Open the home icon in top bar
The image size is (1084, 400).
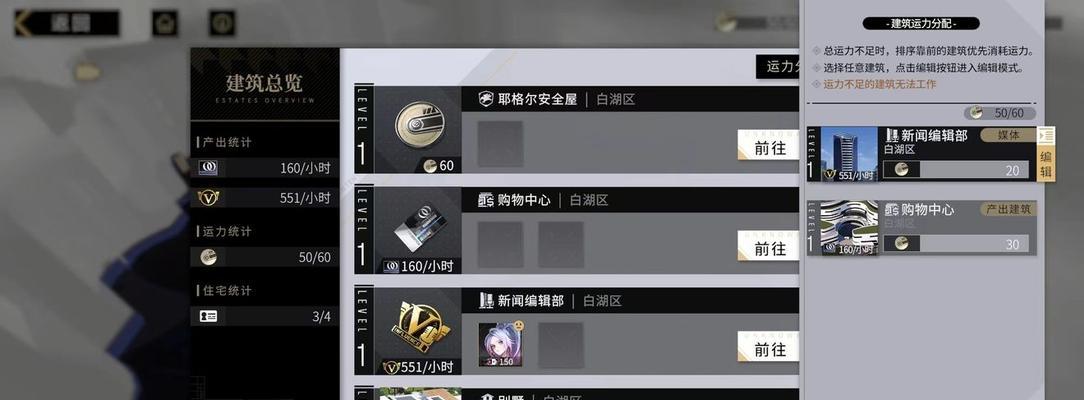[165, 23]
